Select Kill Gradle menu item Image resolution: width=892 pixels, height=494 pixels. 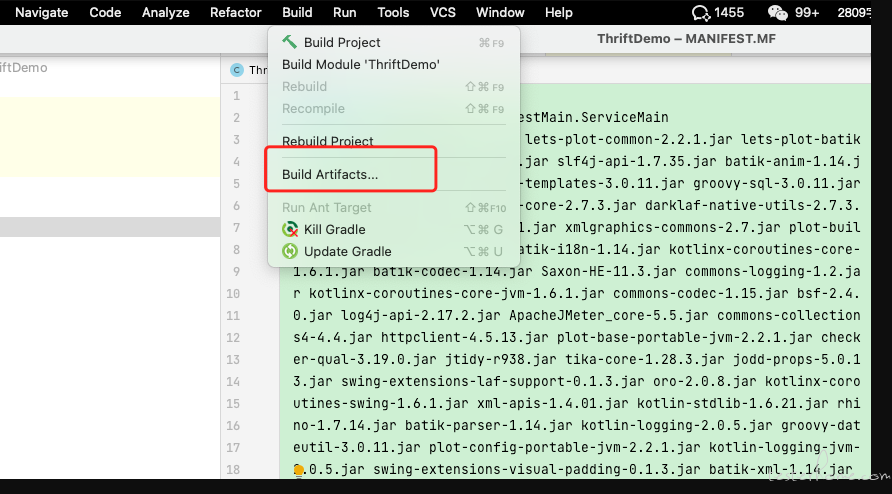click(x=394, y=229)
